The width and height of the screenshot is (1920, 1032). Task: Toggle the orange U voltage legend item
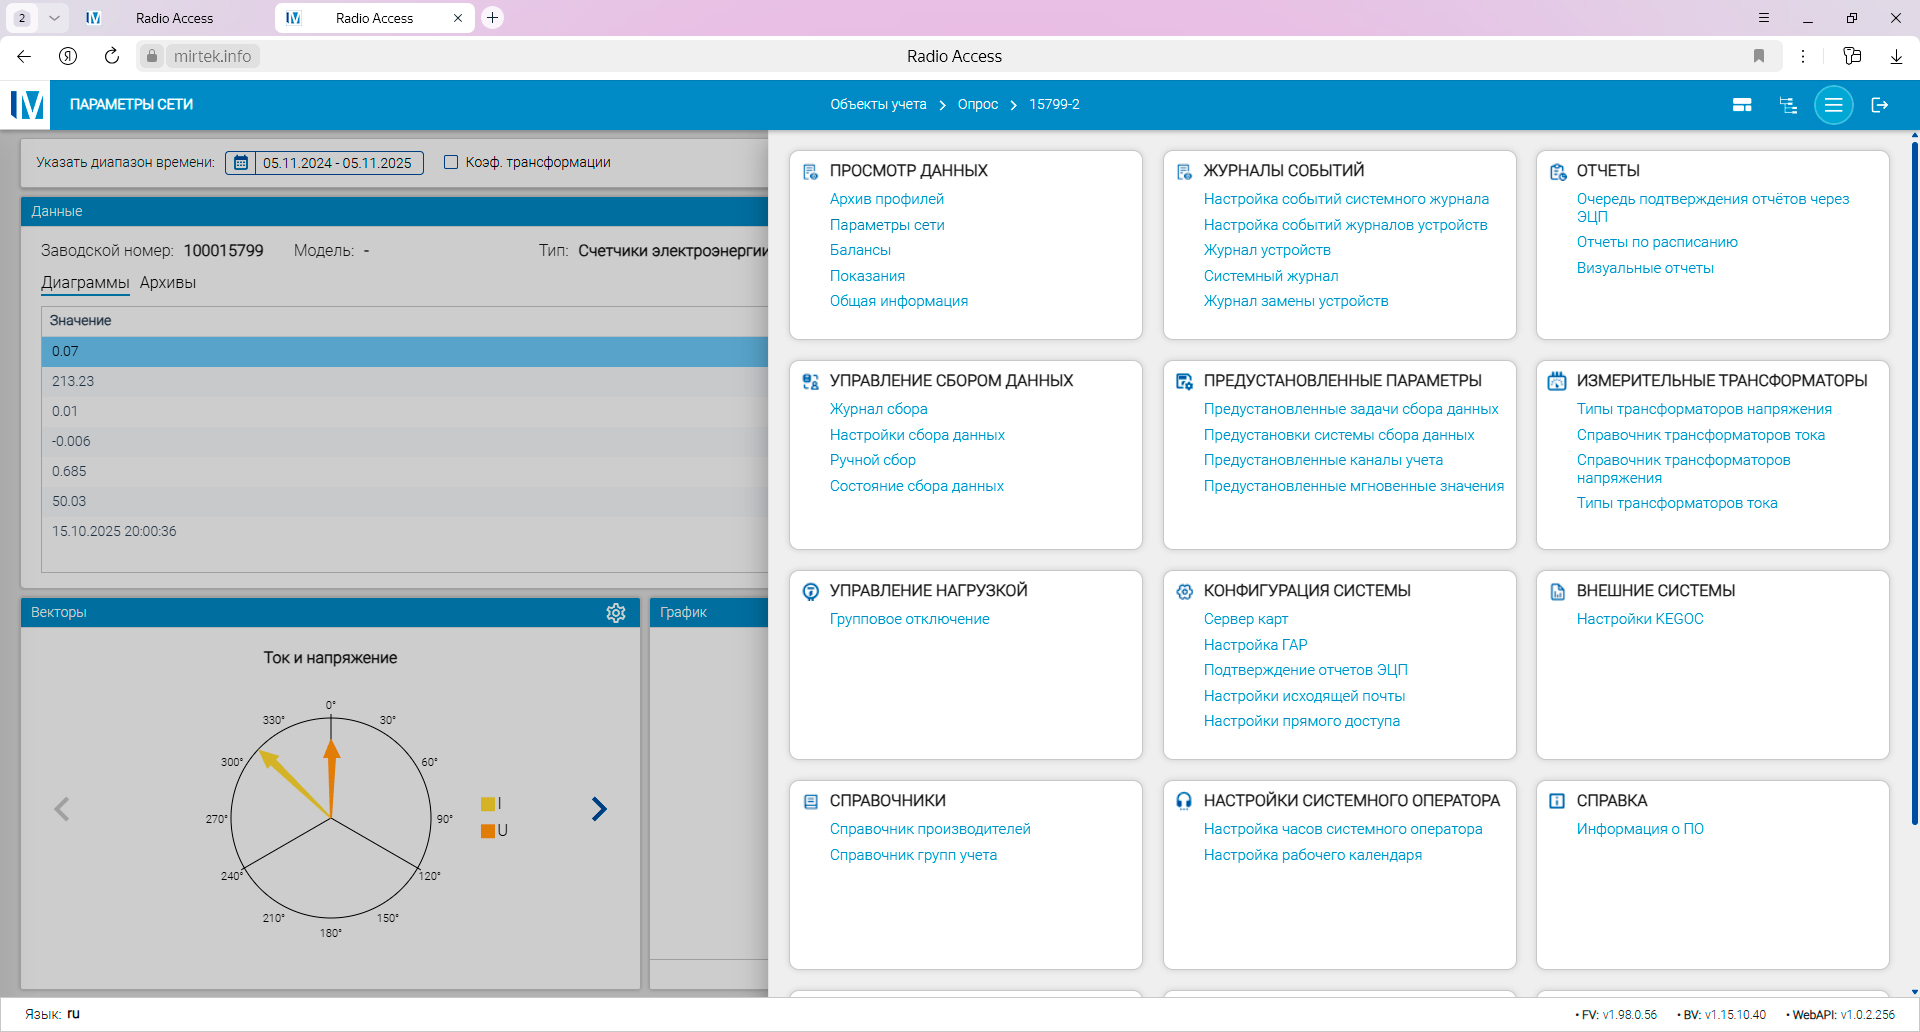point(490,831)
